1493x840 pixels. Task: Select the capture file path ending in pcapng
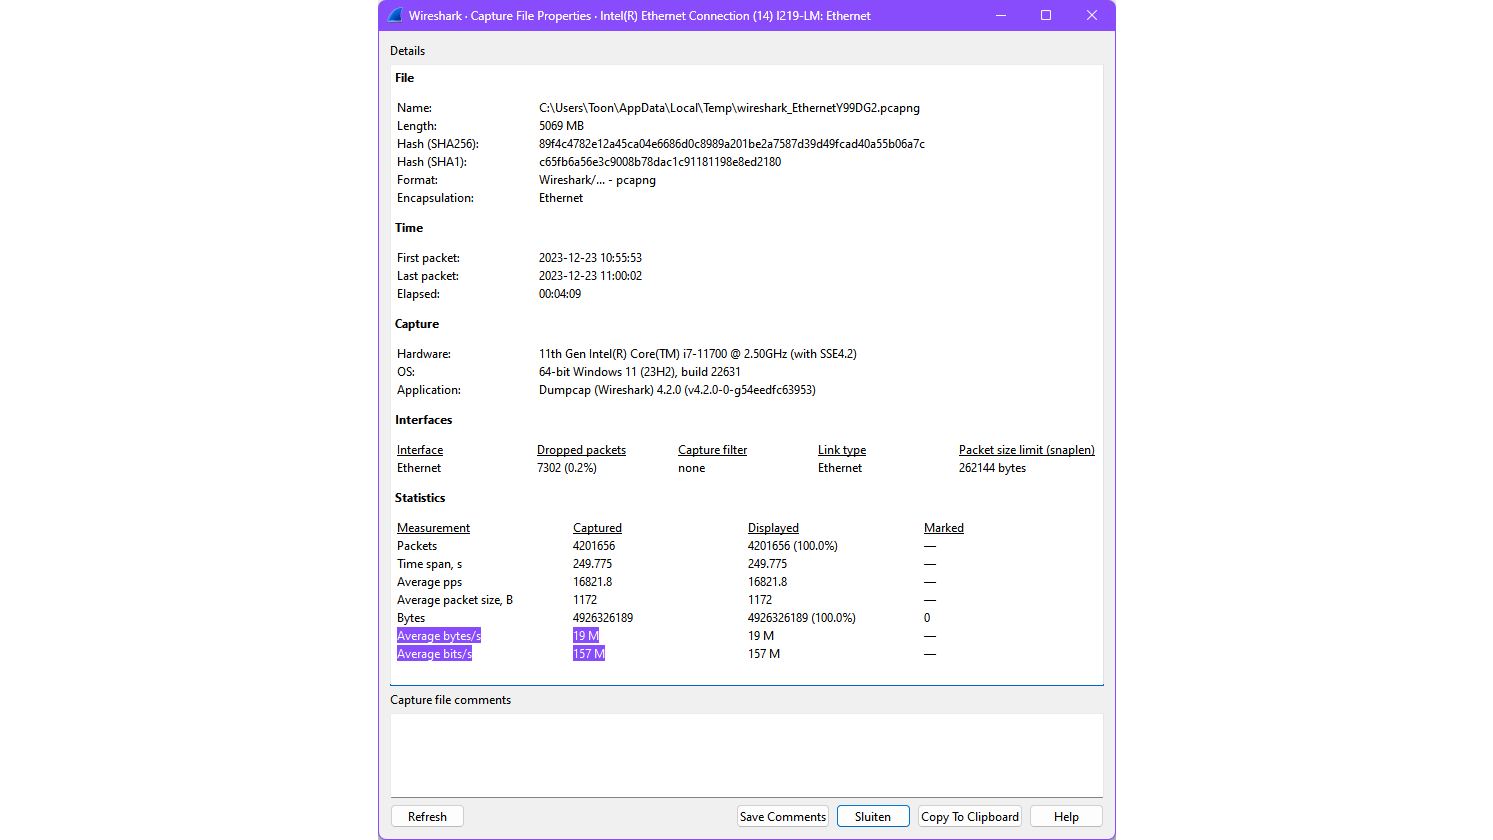729,108
